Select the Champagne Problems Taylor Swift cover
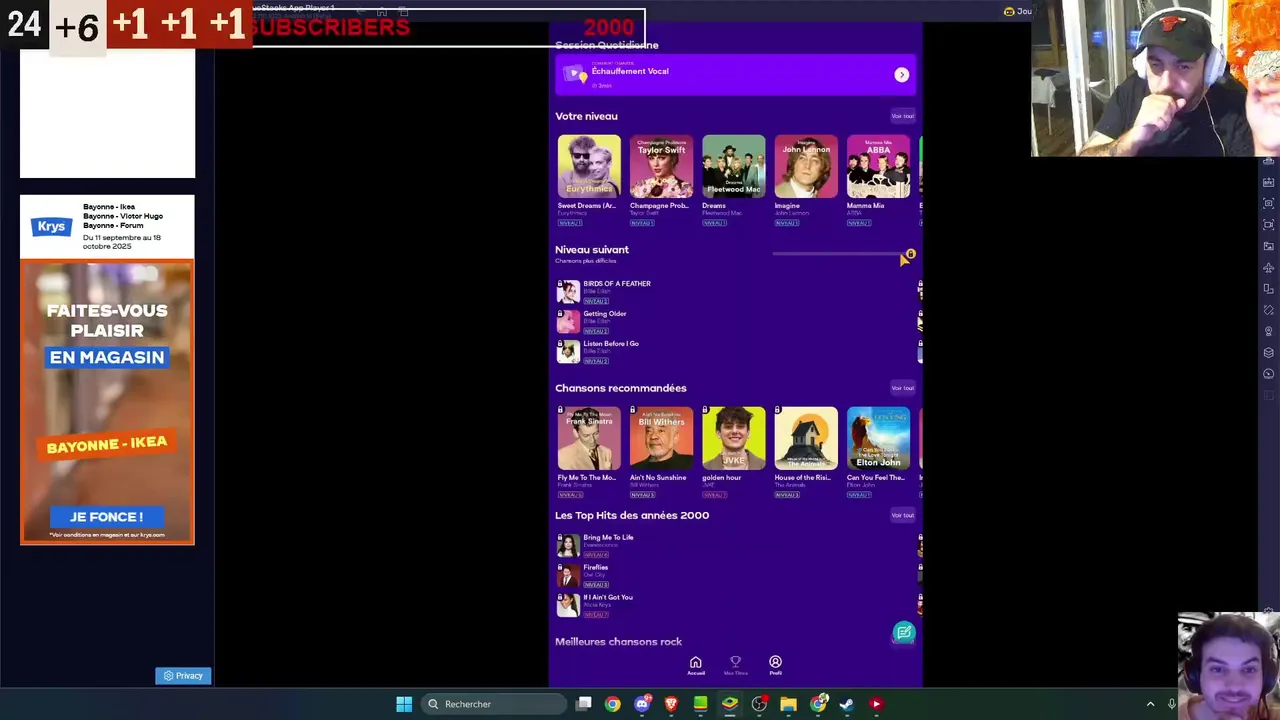Viewport: 1280px width, 720px height. tap(661, 166)
